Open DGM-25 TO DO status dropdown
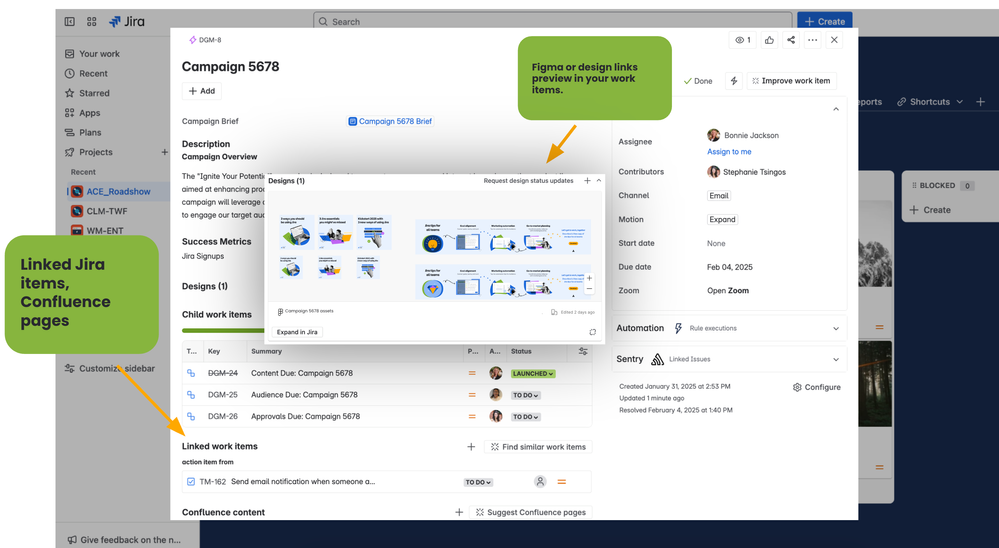Screen dimensions: 999x548 pos(526,395)
